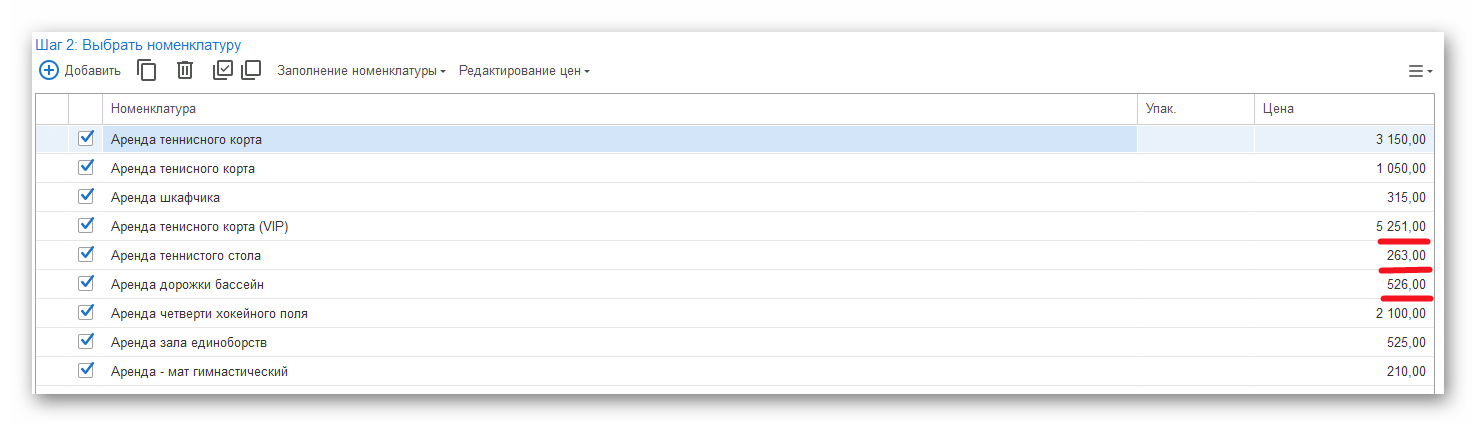This screenshot has height=426, width=1476.
Task: Click the Добавить plus icon
Action: 49,70
